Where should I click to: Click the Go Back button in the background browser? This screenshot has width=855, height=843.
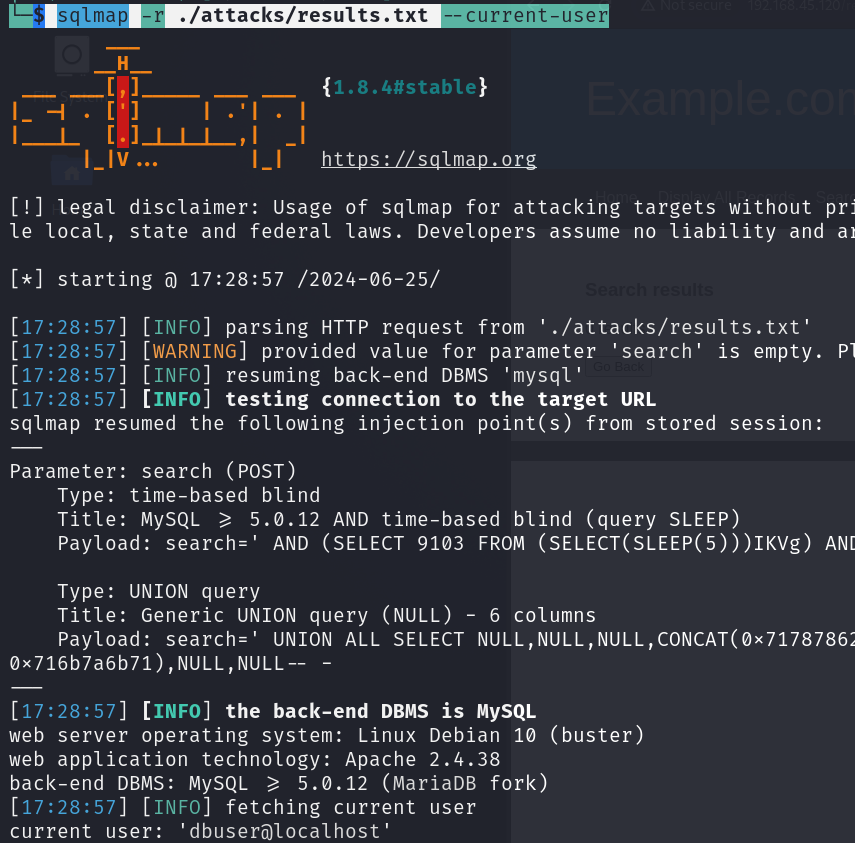[618, 366]
